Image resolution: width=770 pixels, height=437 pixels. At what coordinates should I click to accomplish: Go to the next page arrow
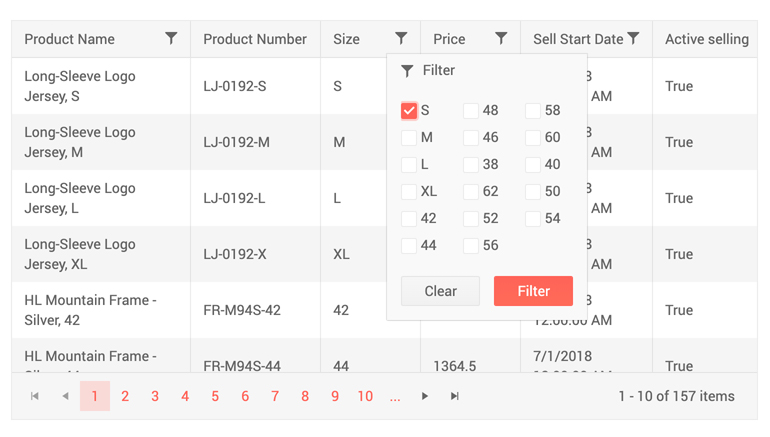(x=425, y=396)
